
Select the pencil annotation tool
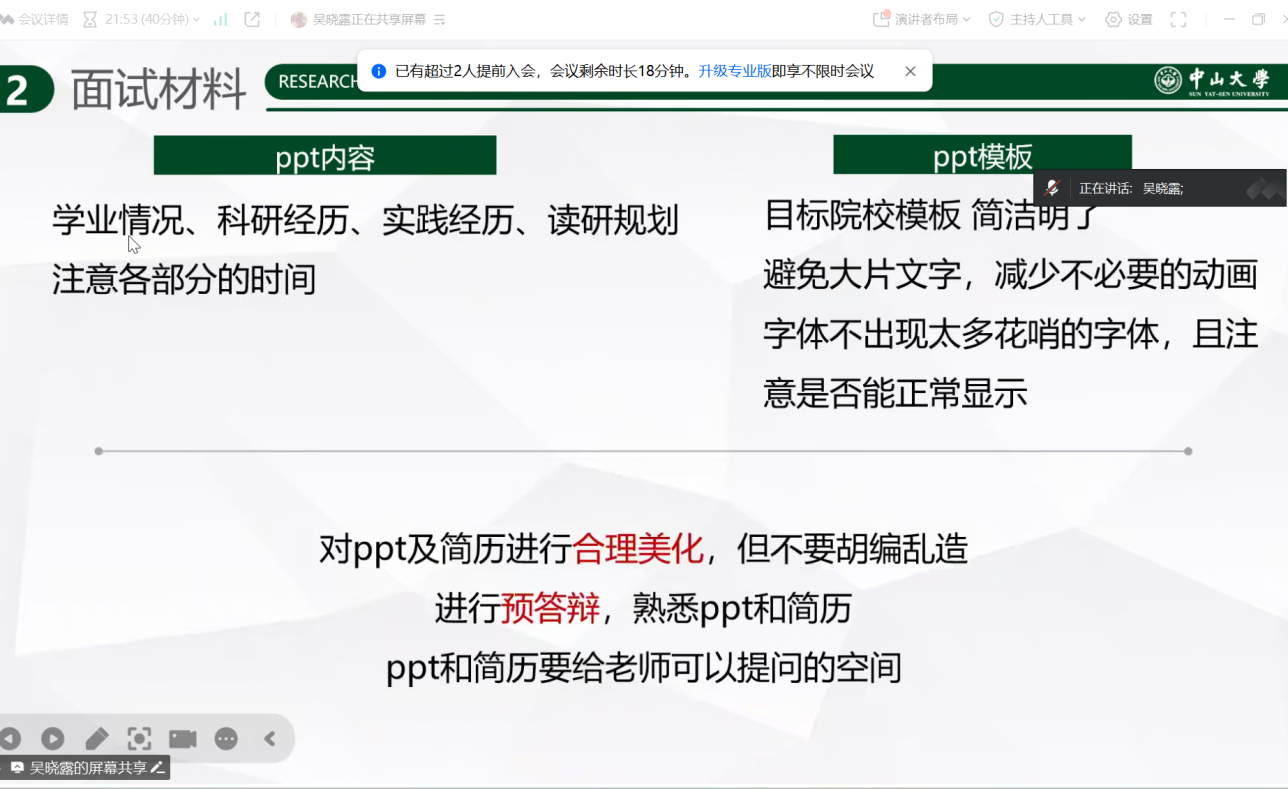click(x=96, y=739)
